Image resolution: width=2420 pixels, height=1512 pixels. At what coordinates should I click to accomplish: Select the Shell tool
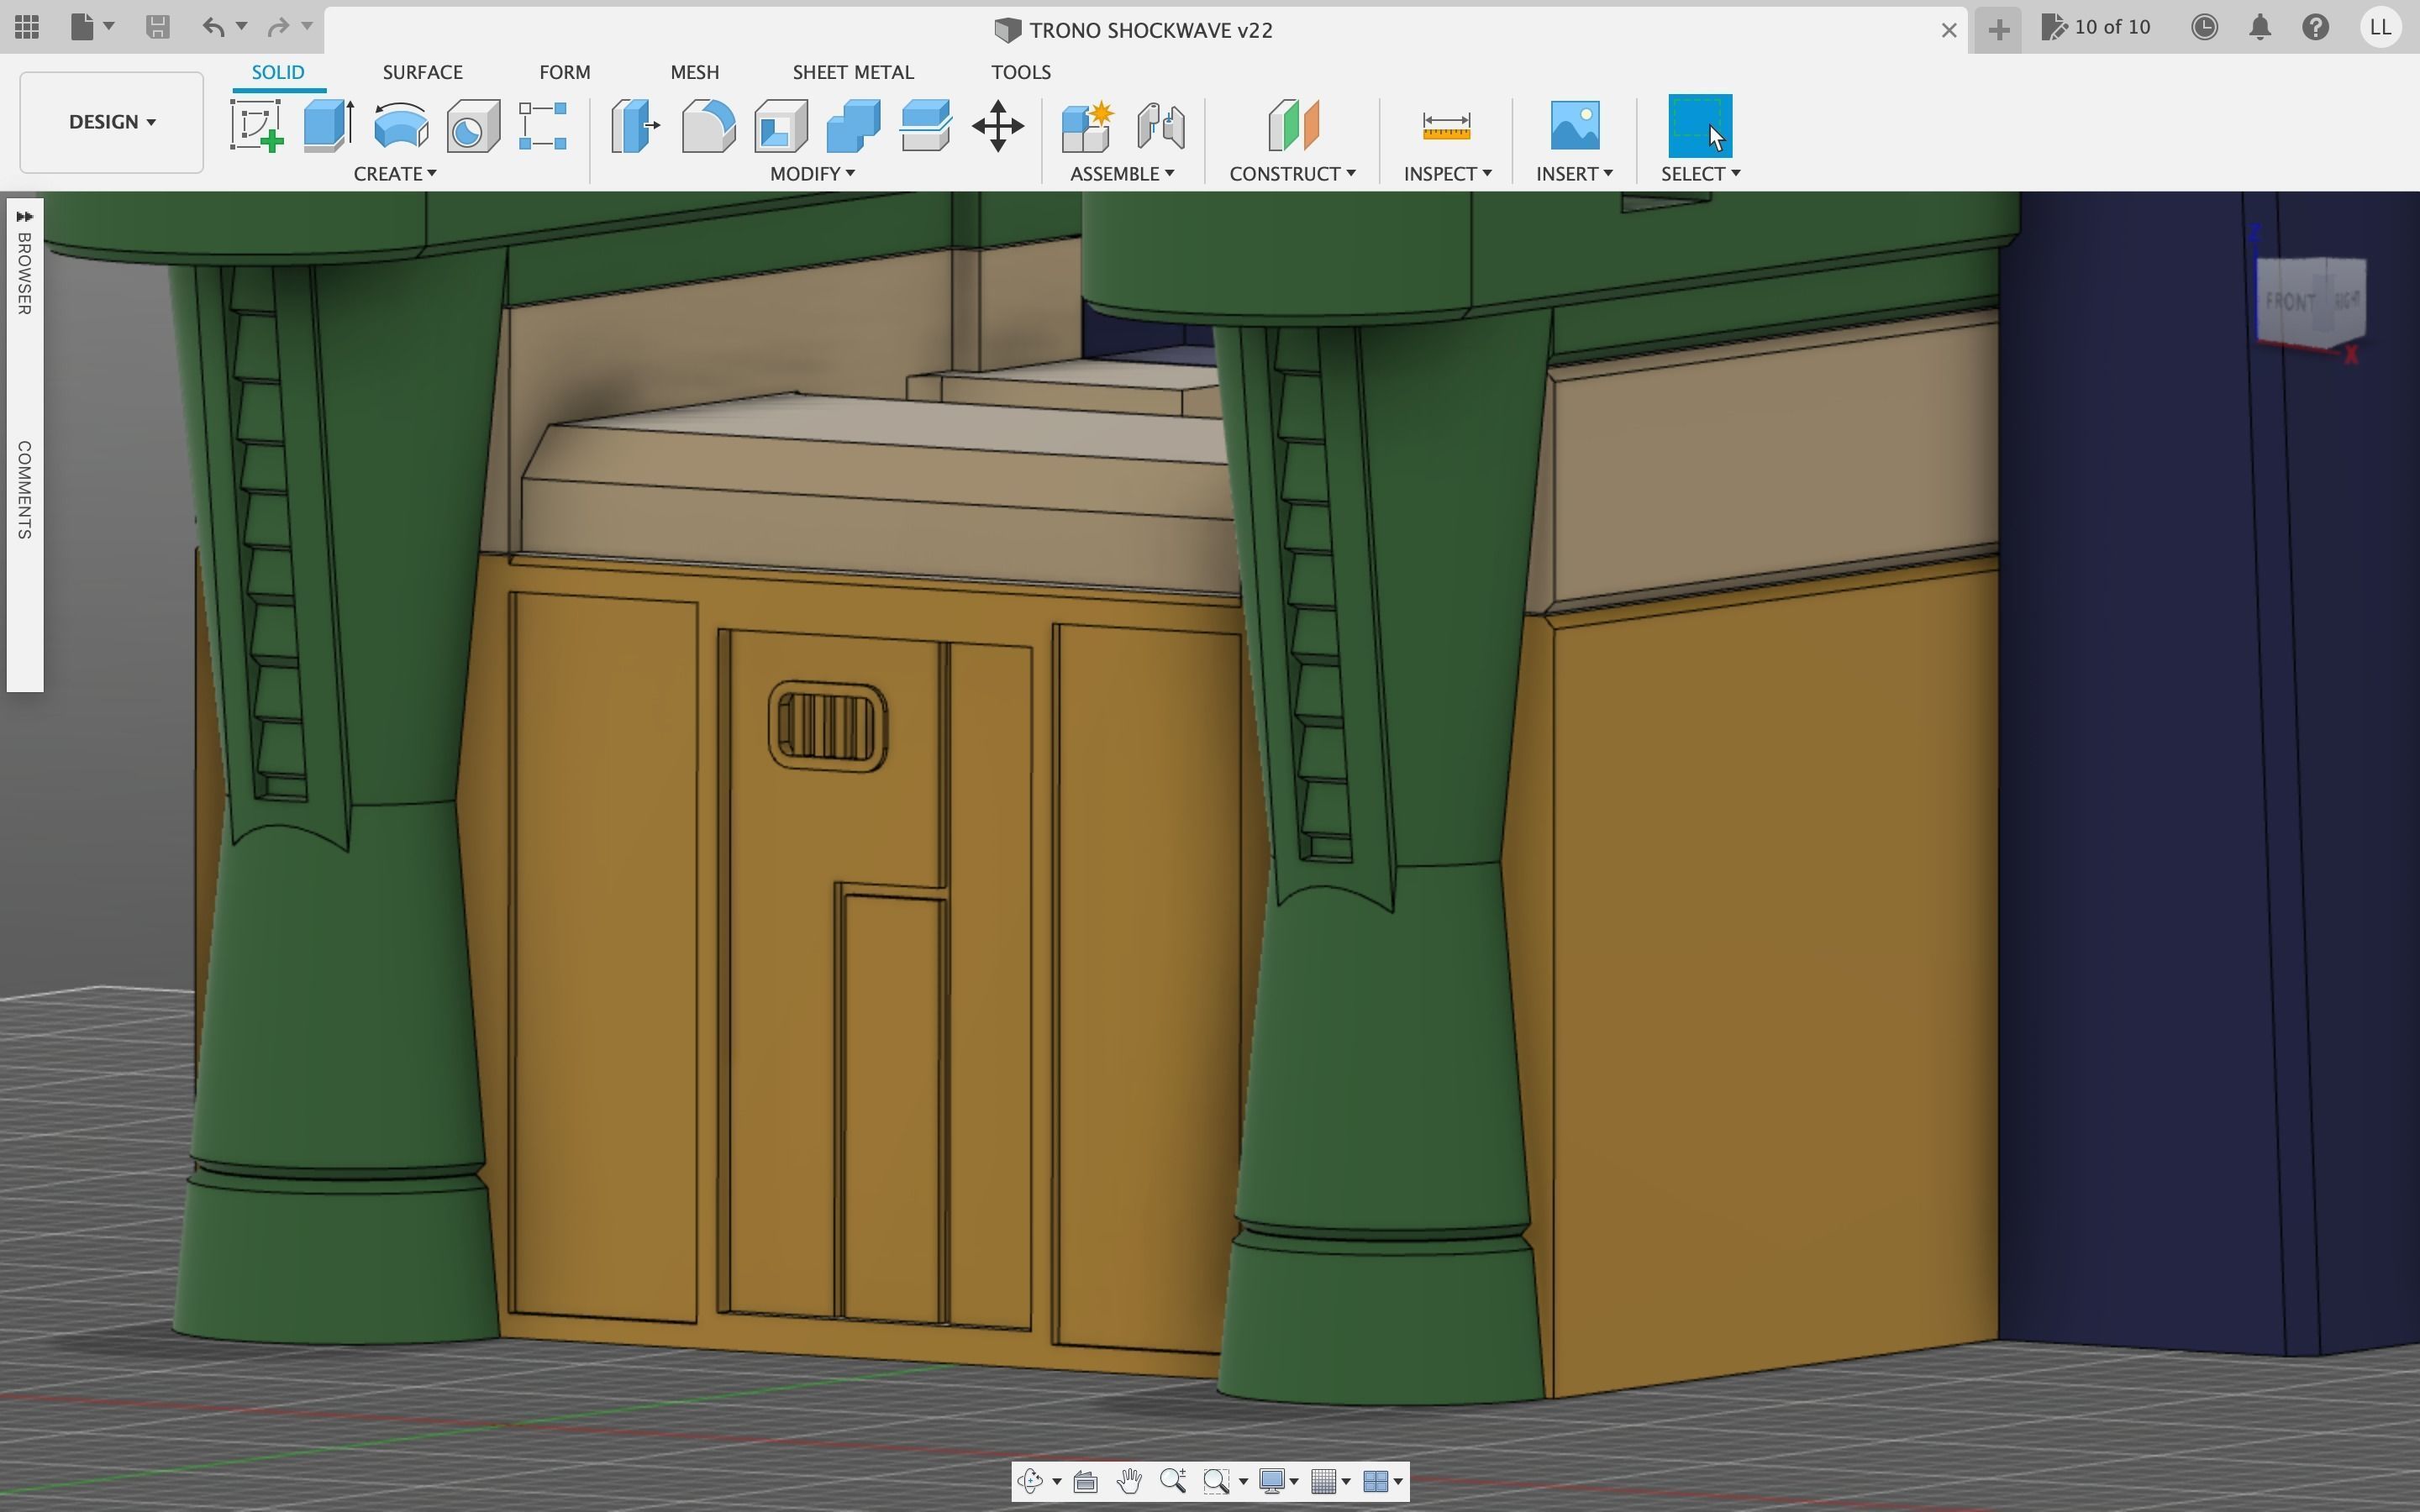click(781, 126)
